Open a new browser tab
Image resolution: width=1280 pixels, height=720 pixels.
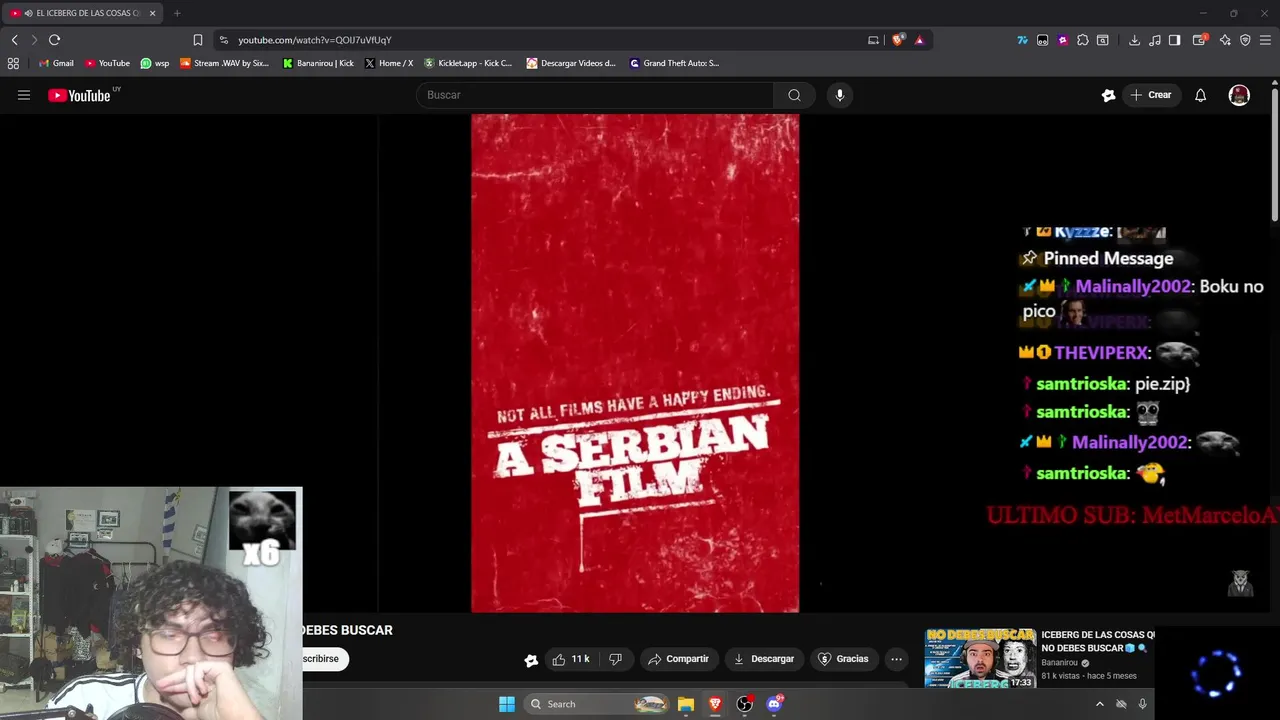(x=177, y=13)
